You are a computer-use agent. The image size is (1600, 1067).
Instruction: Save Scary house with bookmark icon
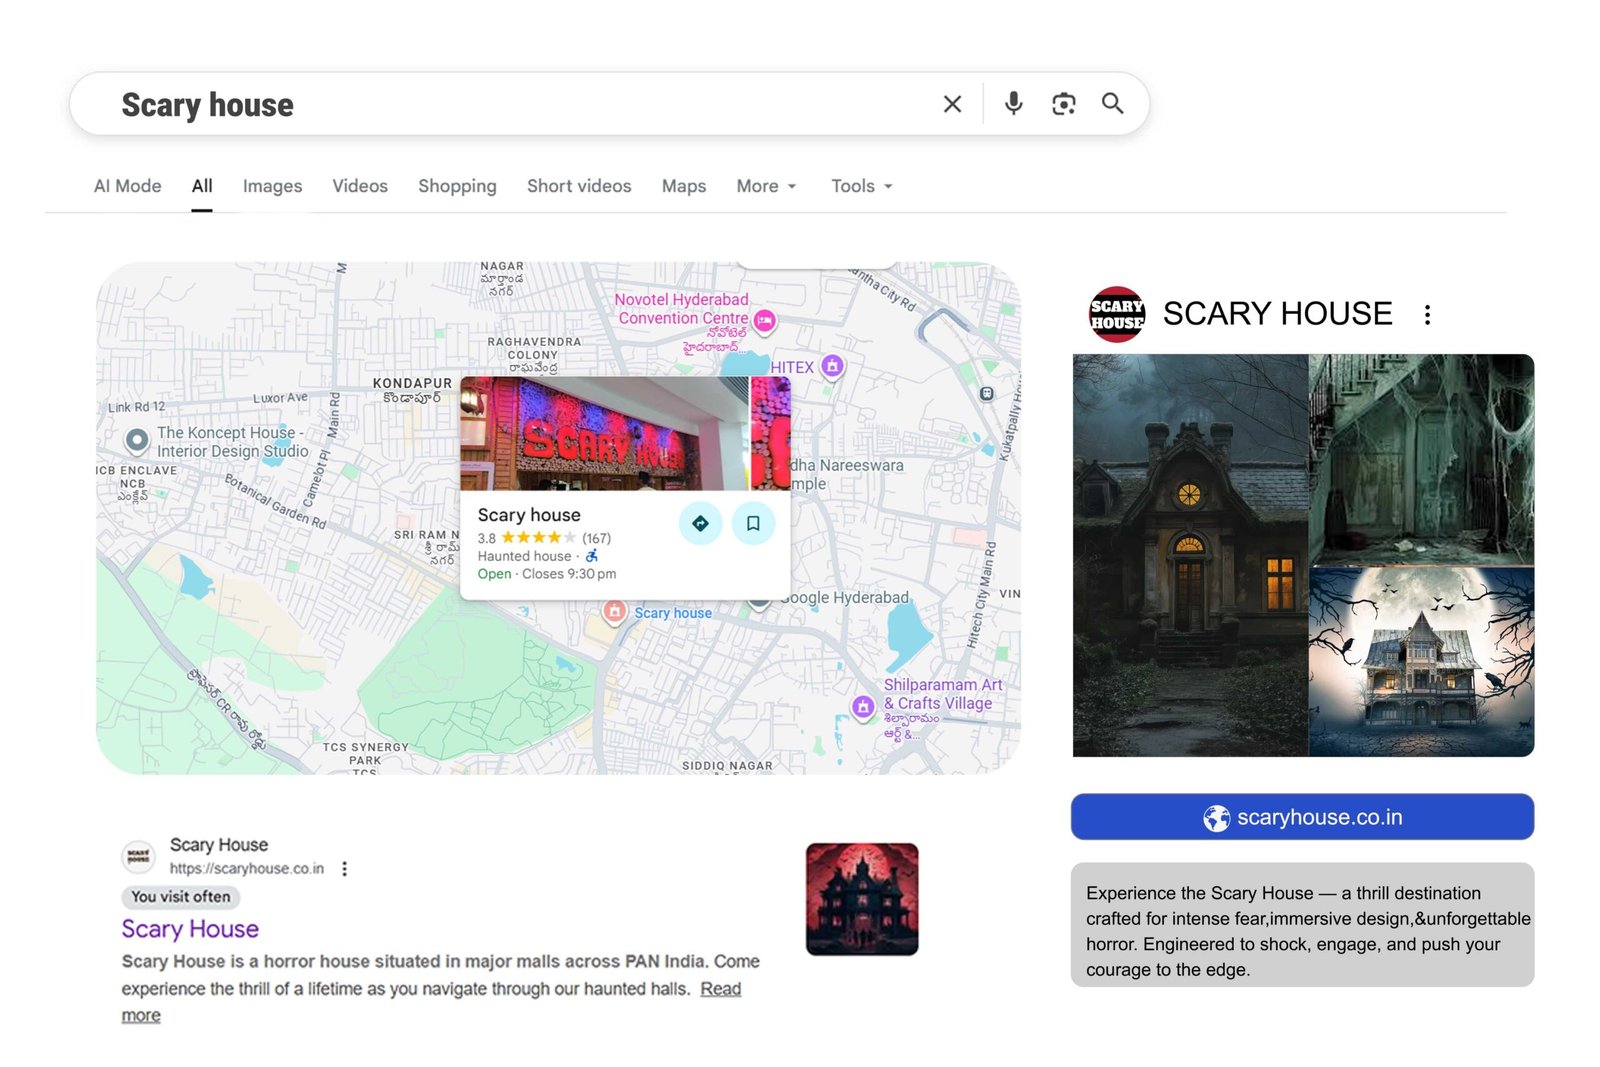(x=753, y=523)
